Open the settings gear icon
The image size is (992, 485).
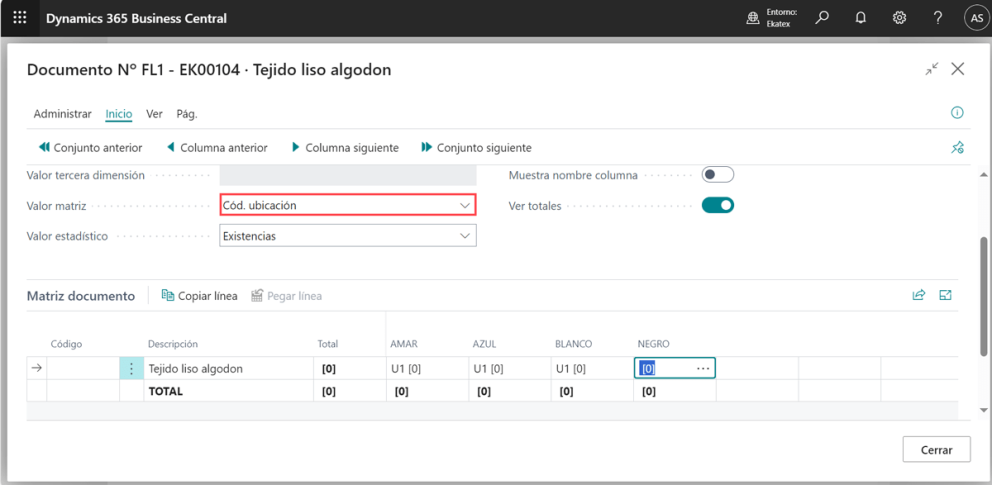pos(899,18)
